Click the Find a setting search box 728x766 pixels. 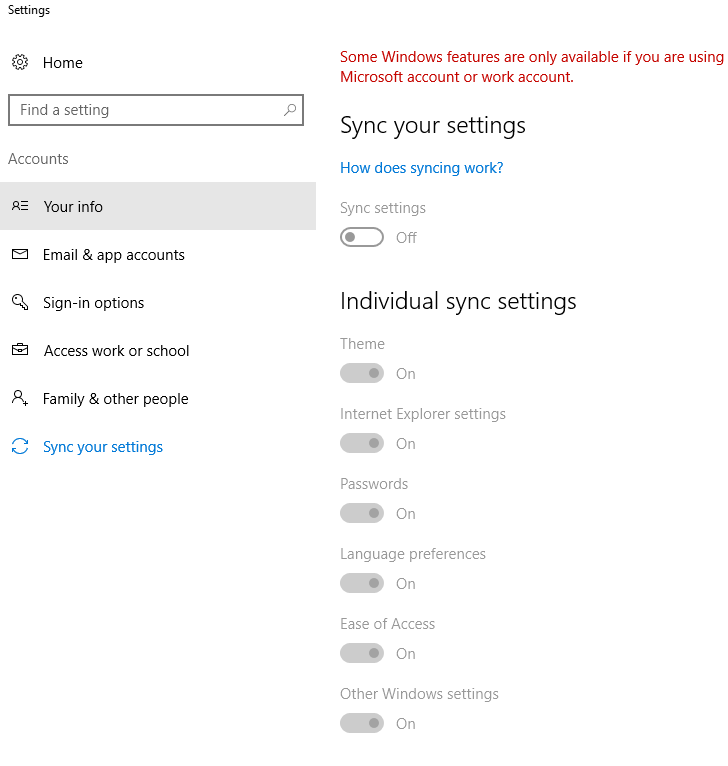156,110
